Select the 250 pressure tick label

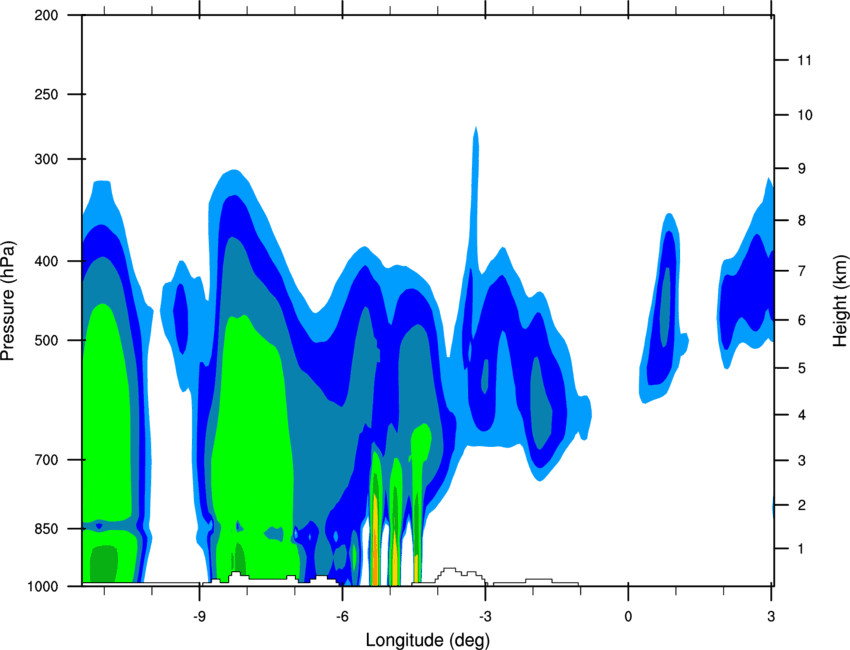click(46, 94)
